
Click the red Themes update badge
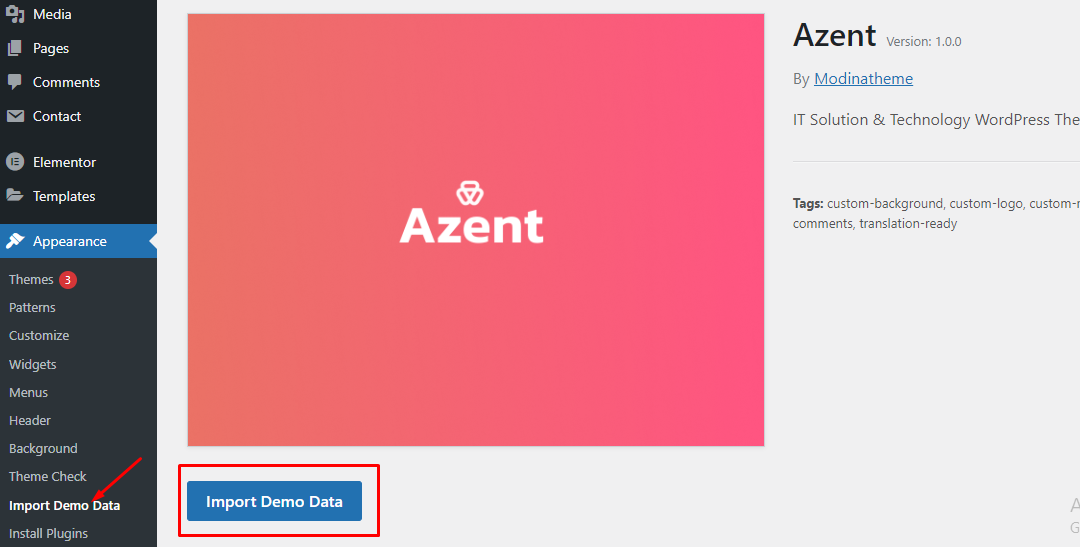pyautogui.click(x=68, y=280)
